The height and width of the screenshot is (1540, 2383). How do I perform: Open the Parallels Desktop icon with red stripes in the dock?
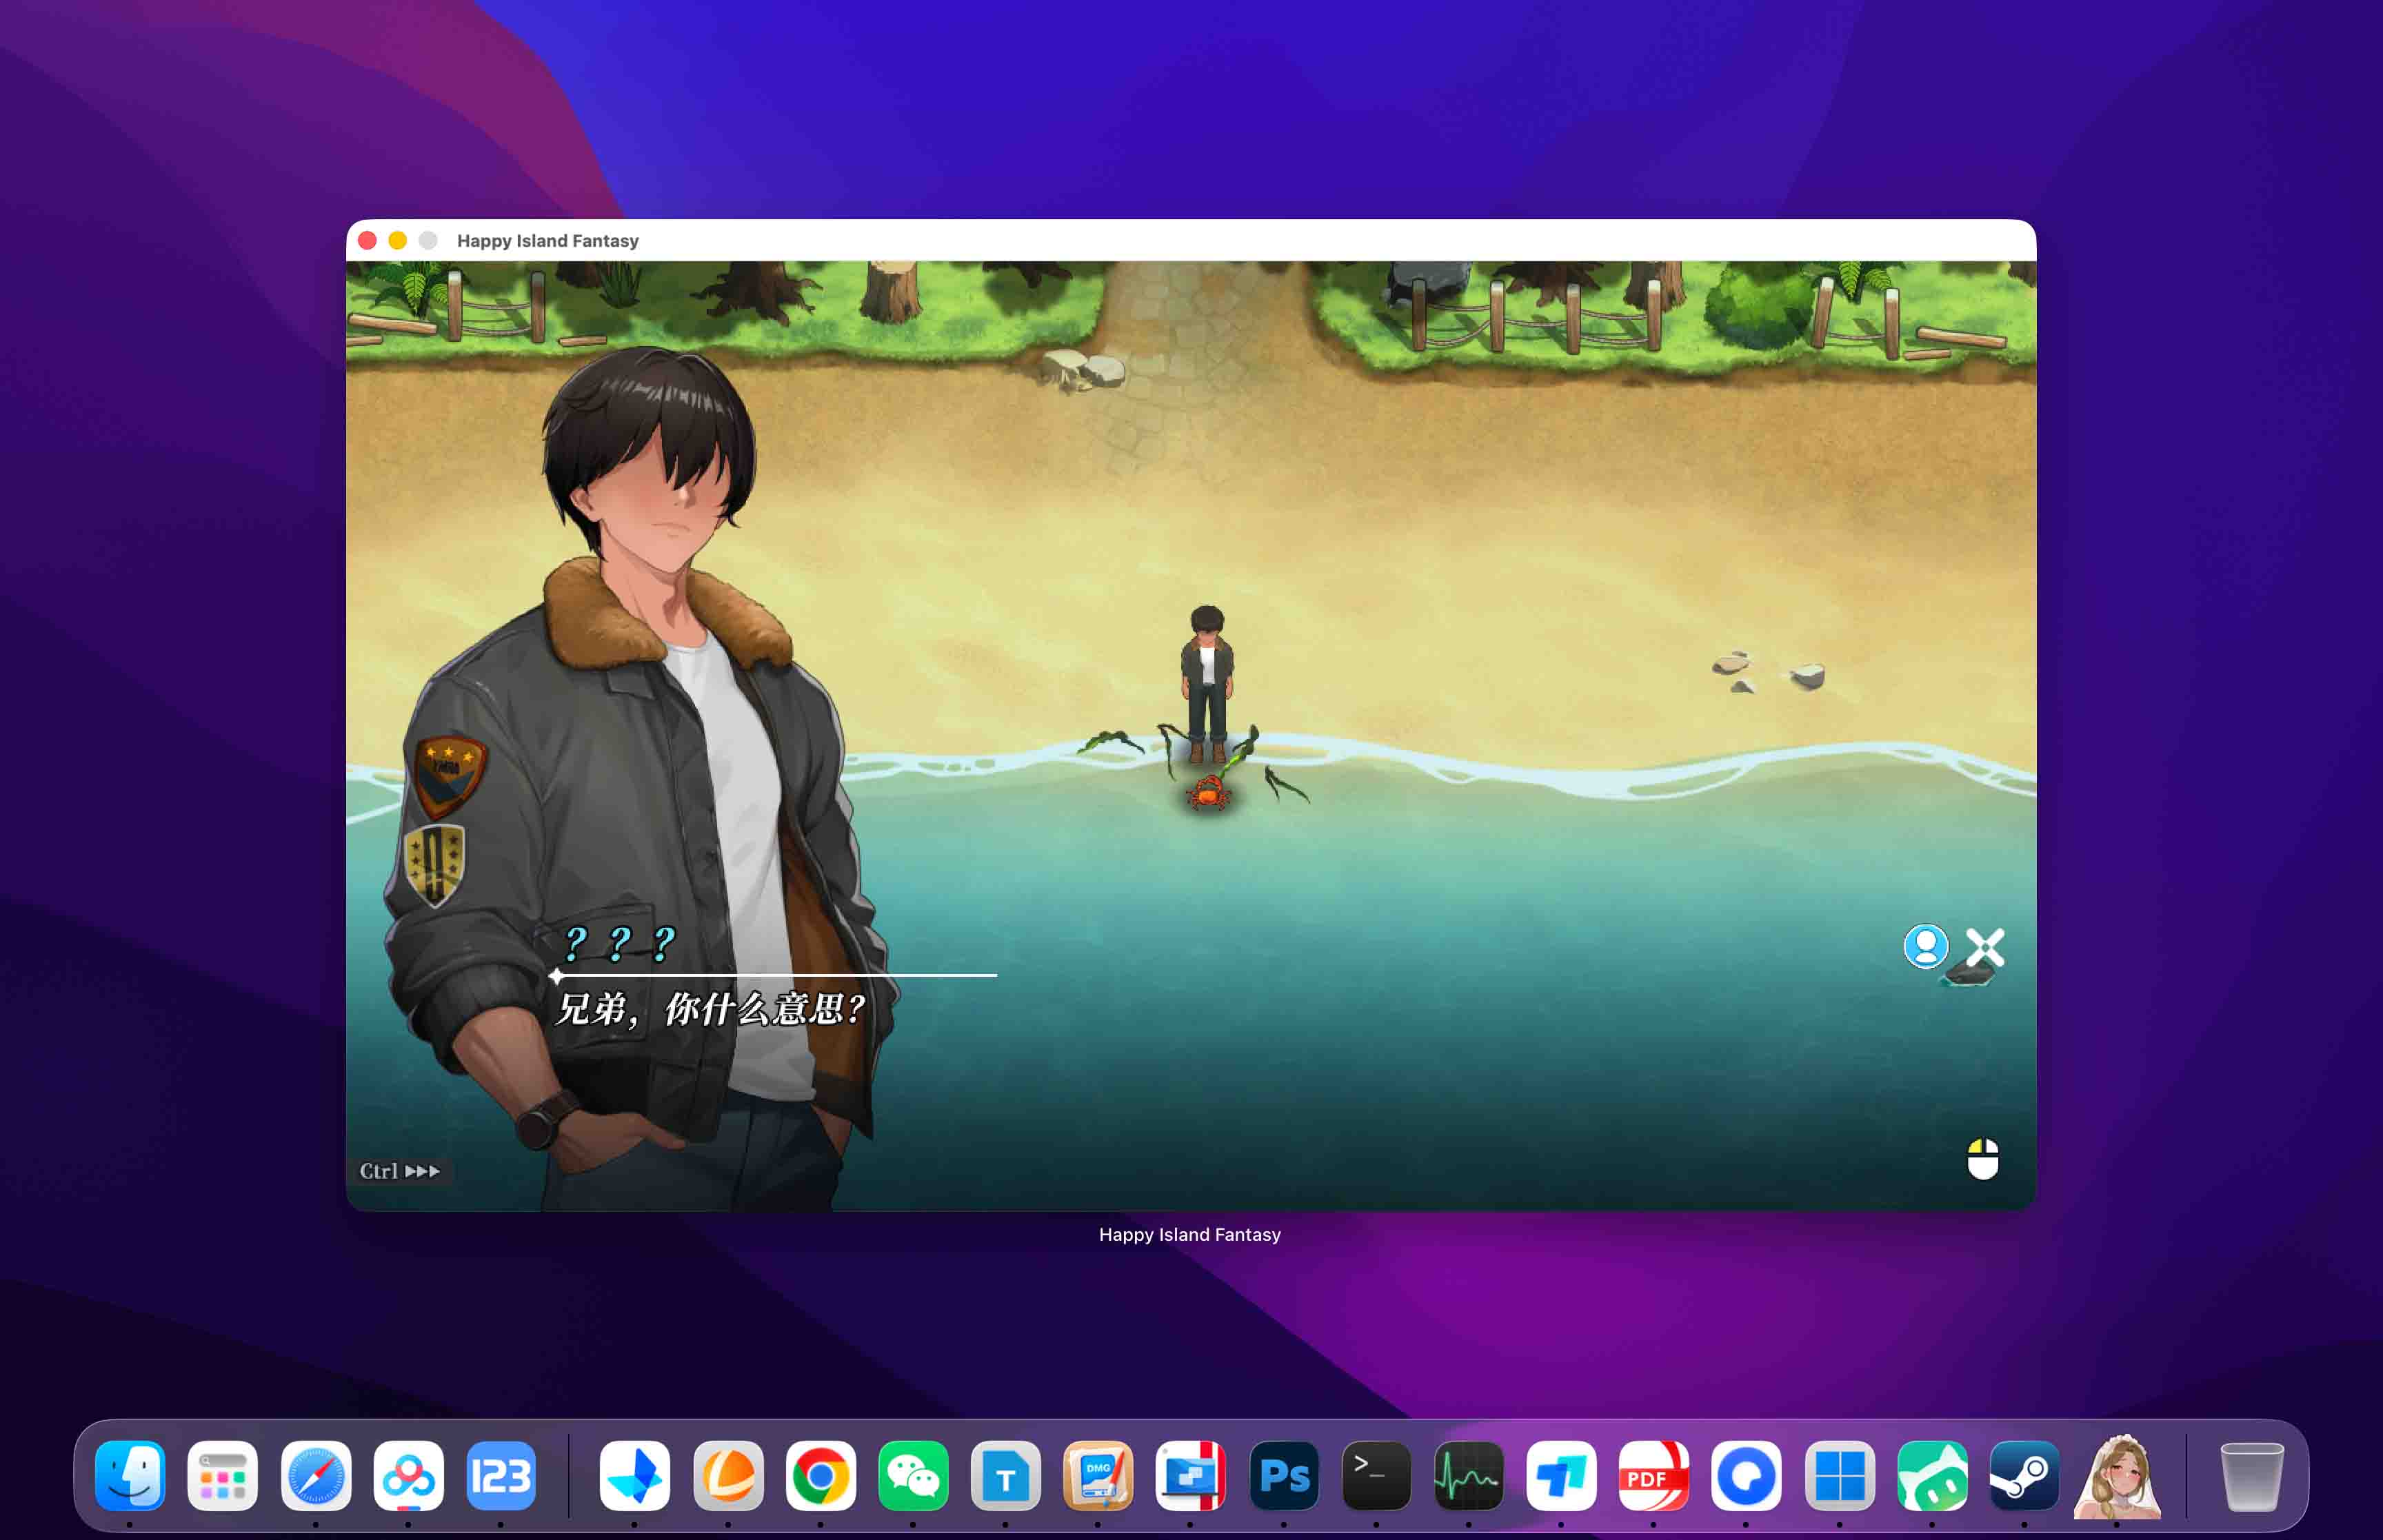(1190, 1475)
